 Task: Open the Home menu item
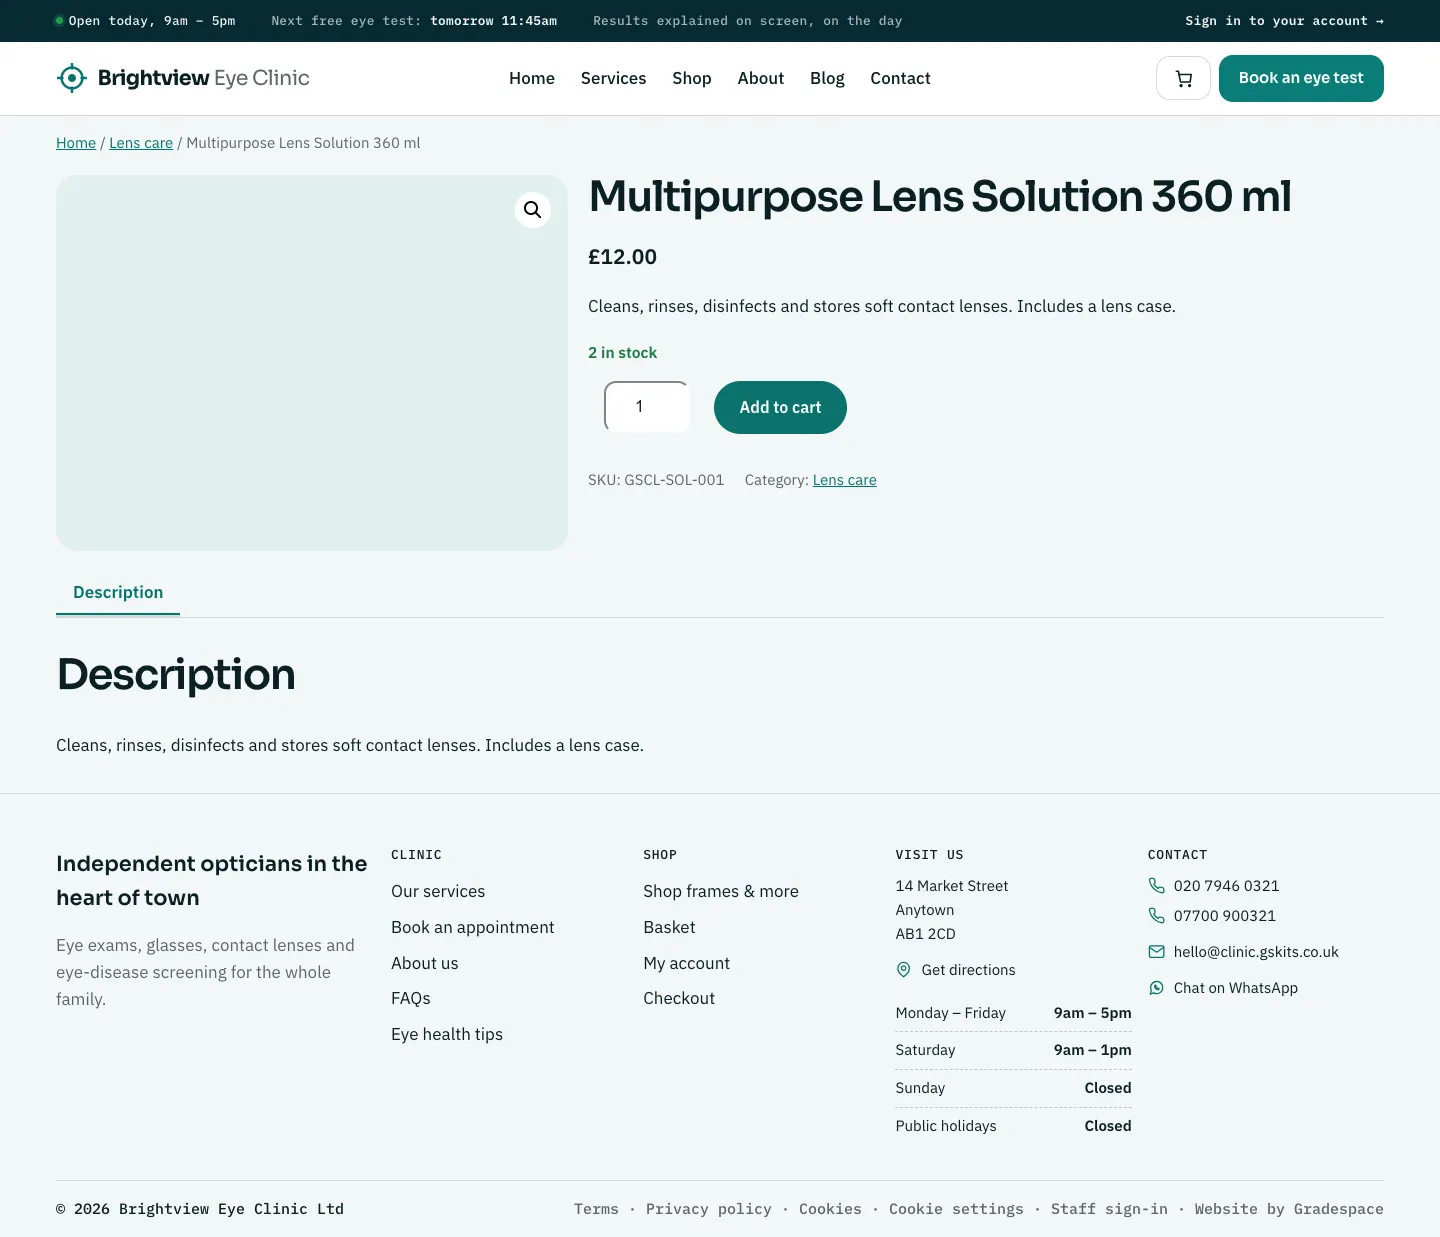click(532, 78)
